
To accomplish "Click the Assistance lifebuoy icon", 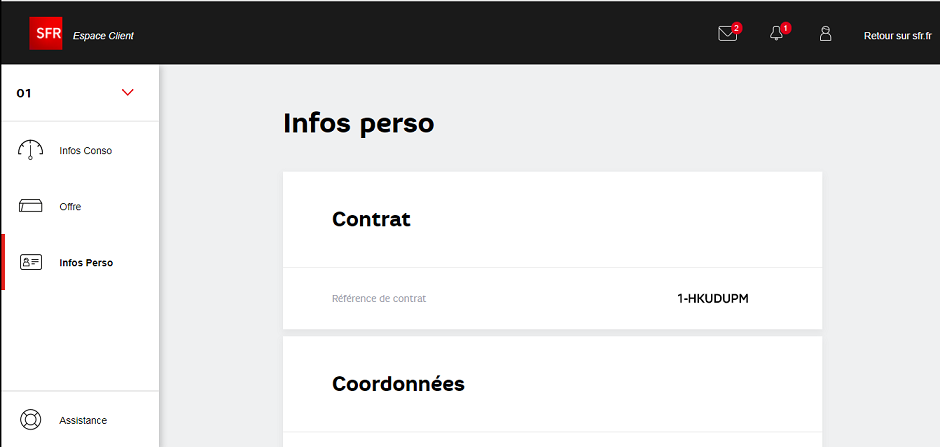I will click(x=31, y=420).
